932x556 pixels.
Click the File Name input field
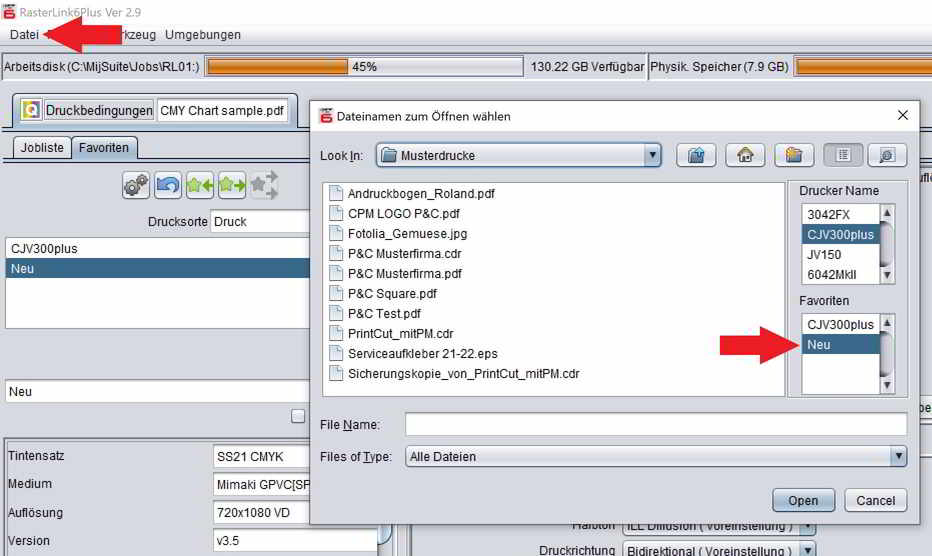655,425
